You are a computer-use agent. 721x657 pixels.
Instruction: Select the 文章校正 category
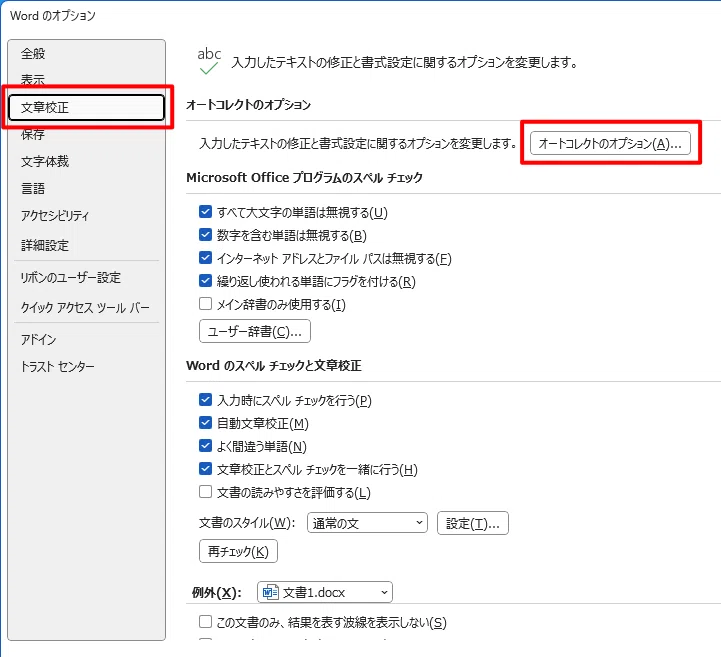pyautogui.click(x=86, y=108)
